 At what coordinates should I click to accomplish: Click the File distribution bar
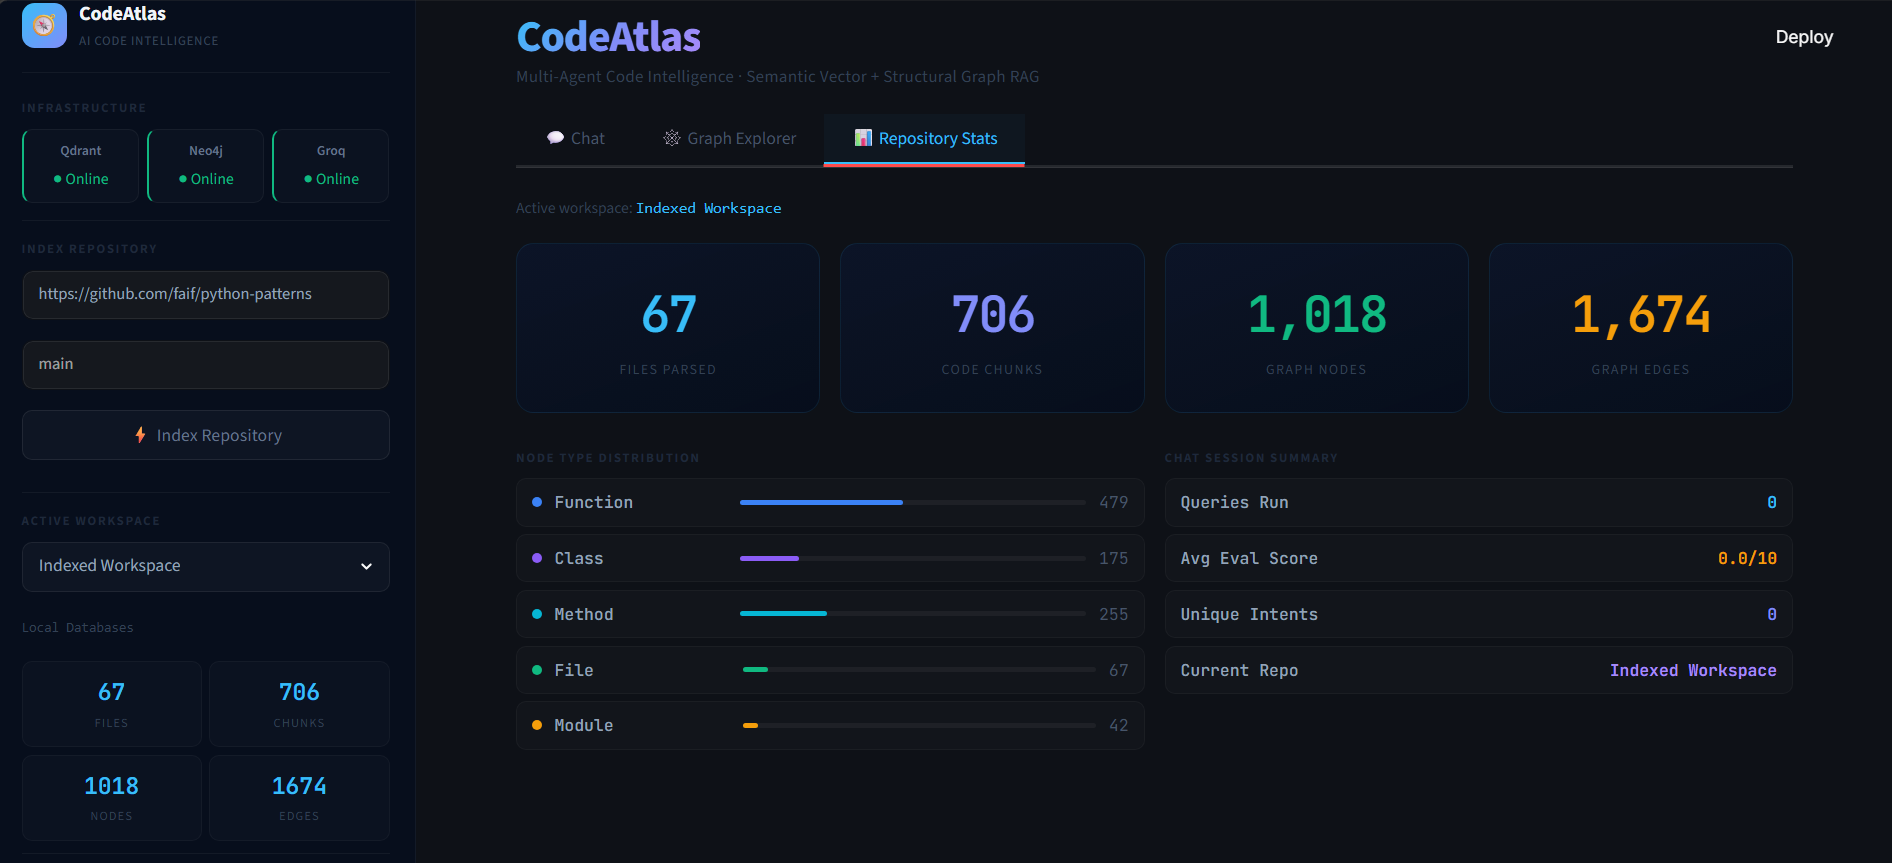[919, 670]
